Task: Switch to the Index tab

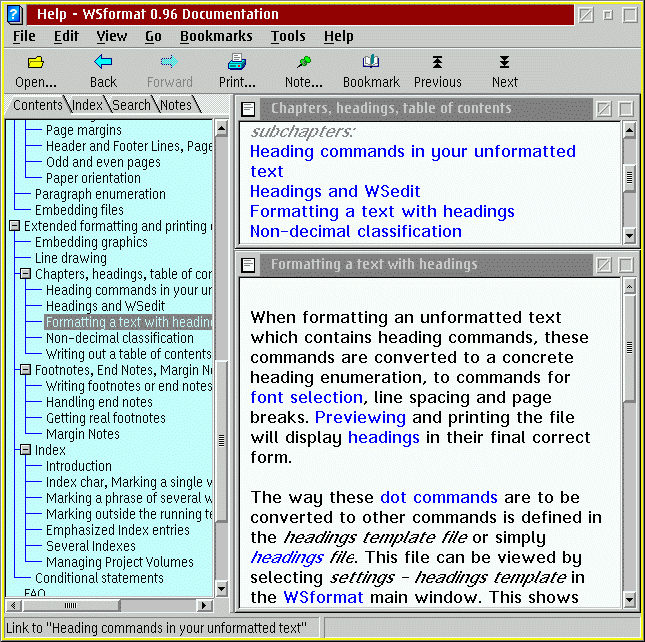Action: click(x=87, y=105)
